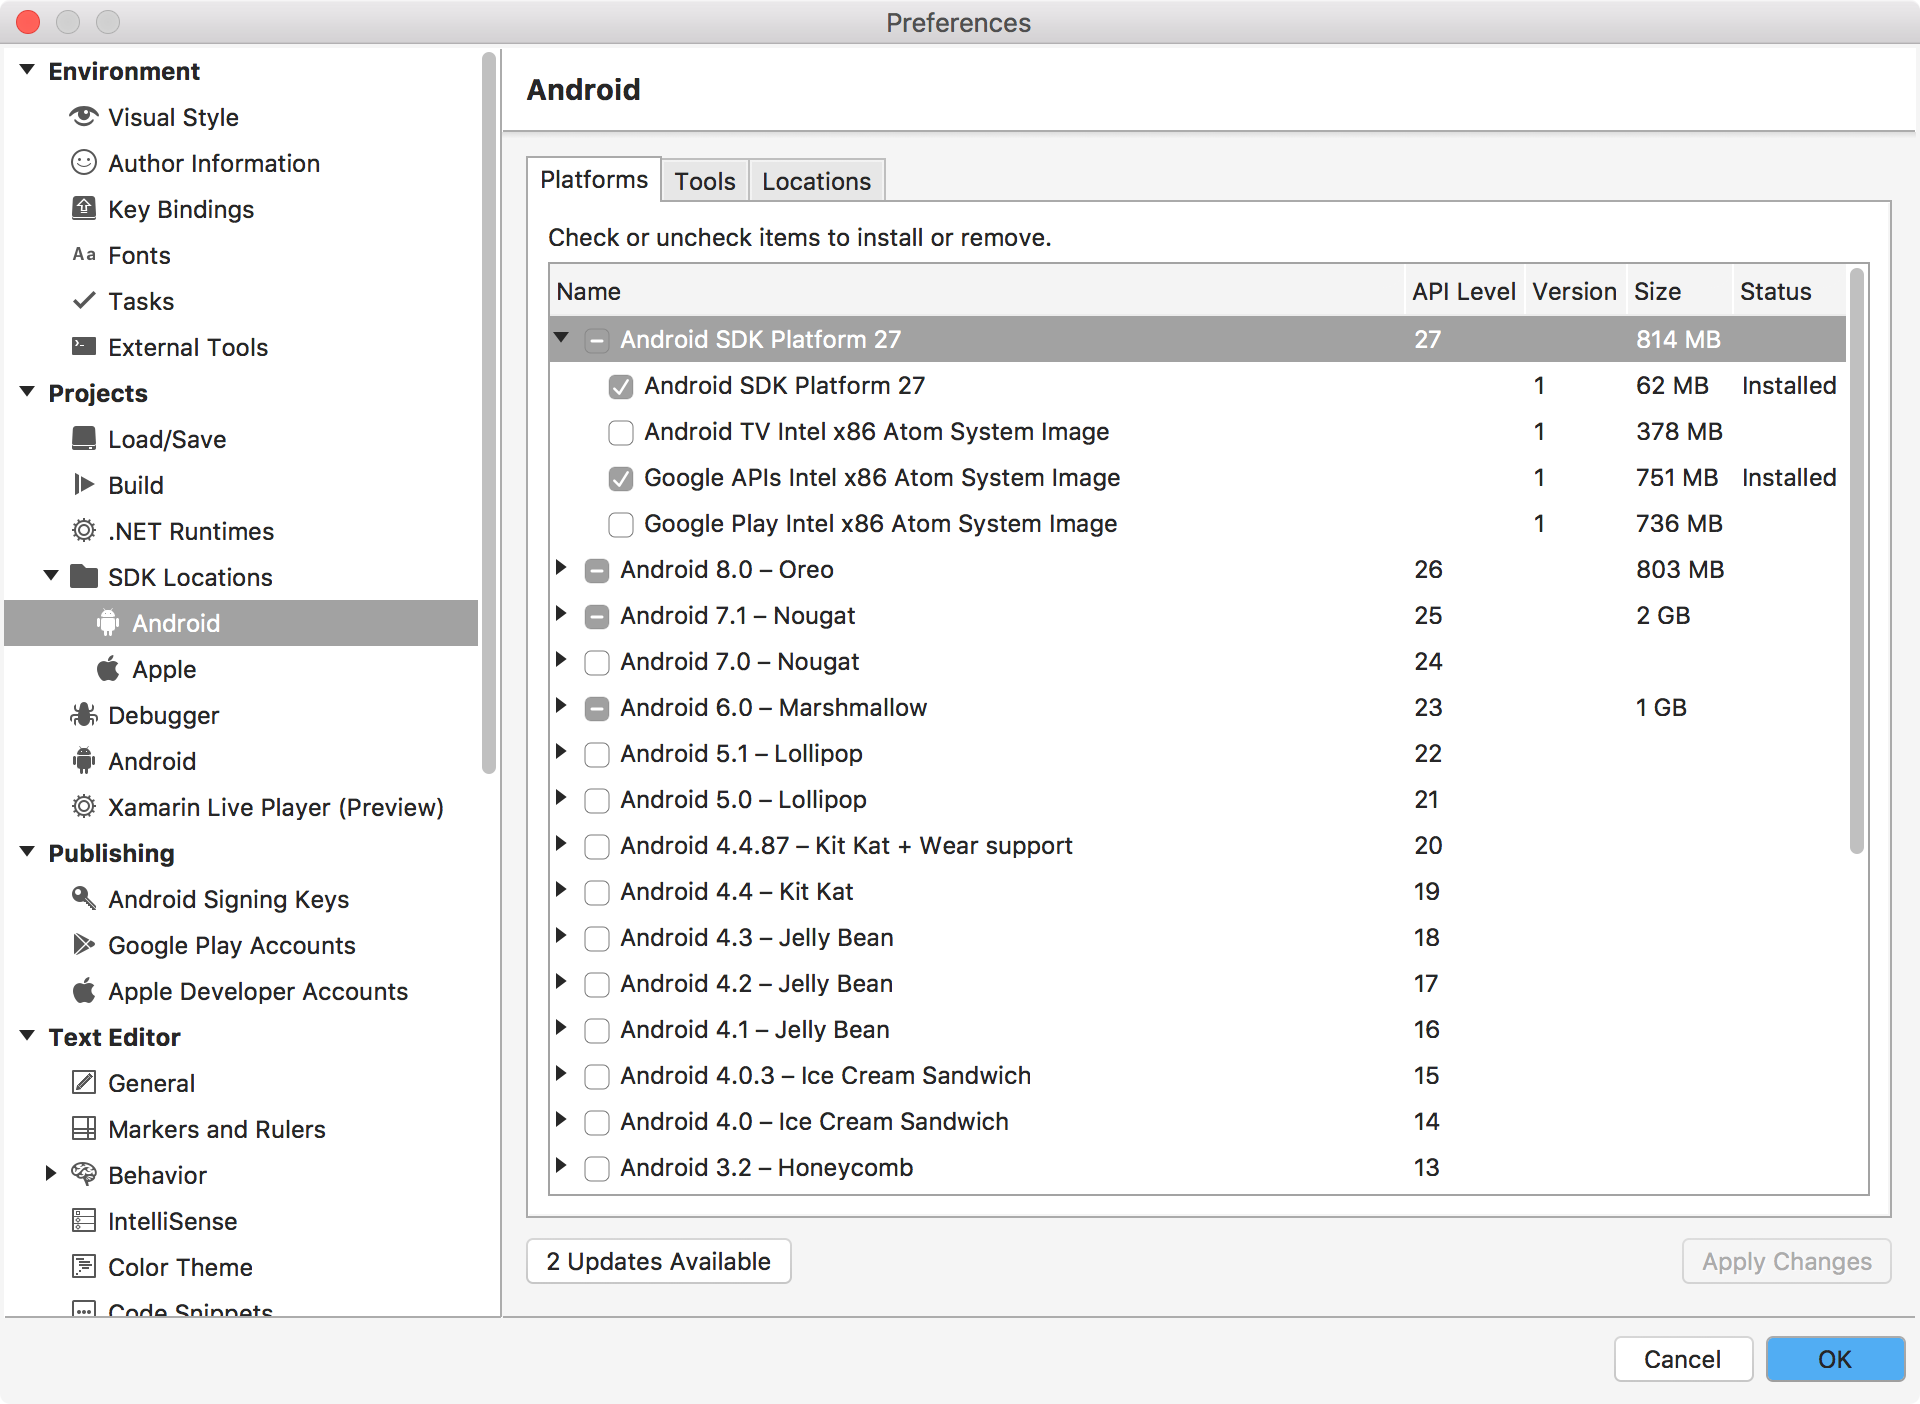Collapse the Environment section in sidebar
Viewport: 1920px width, 1404px height.
[28, 70]
